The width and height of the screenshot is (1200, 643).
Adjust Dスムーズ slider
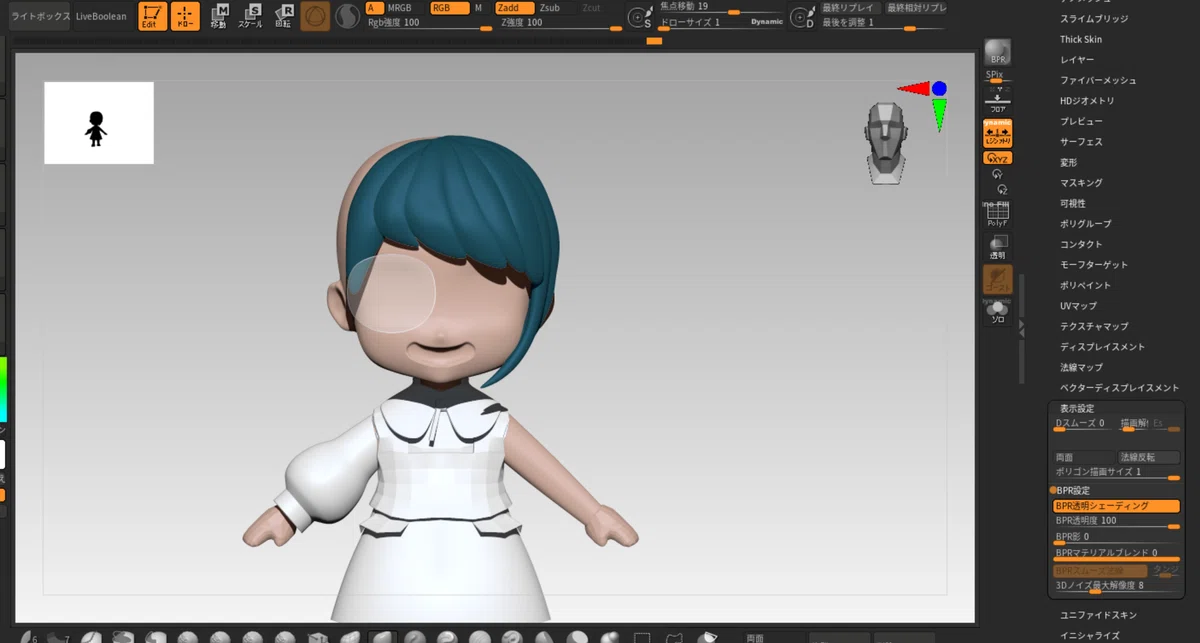click(x=1084, y=424)
